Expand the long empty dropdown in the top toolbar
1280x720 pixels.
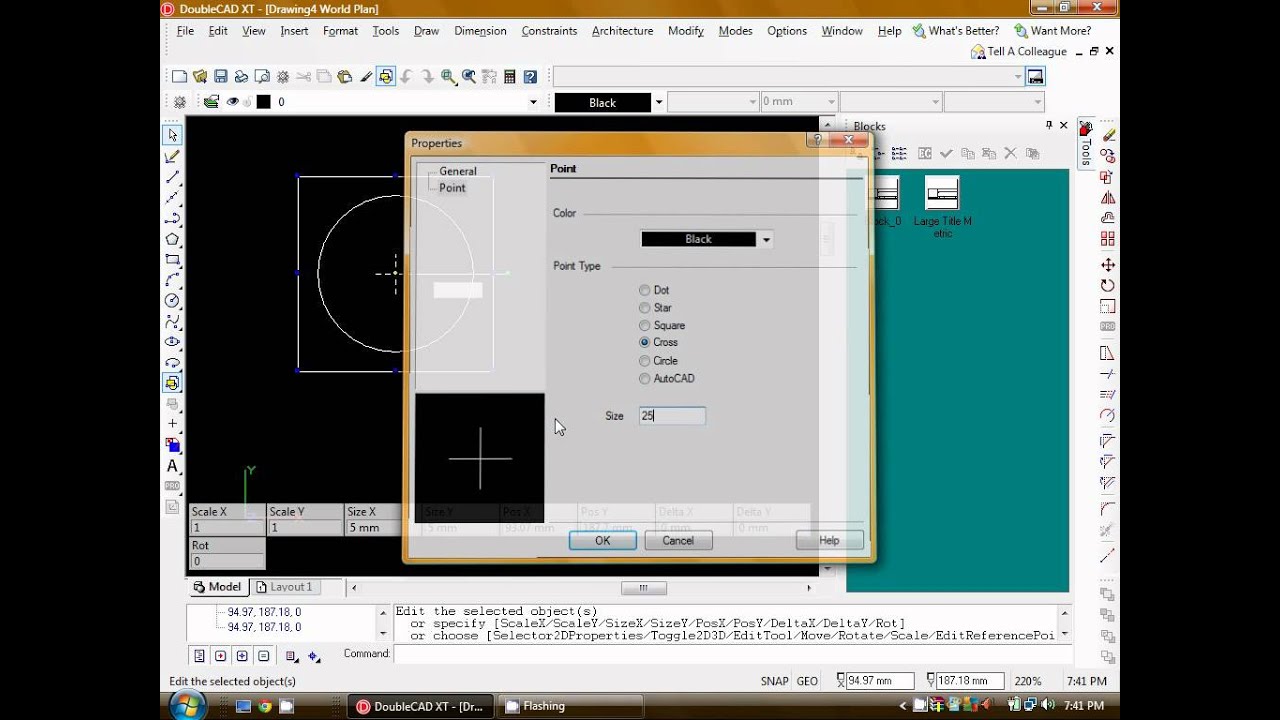click(x=1018, y=77)
